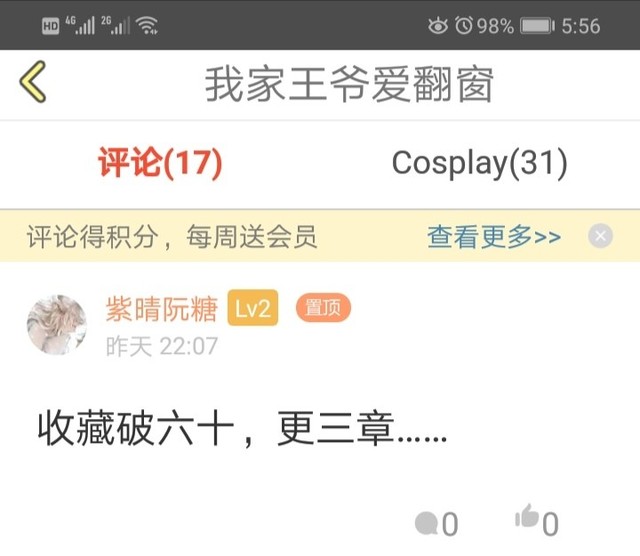Switch to the Cosplay(31) tab
Image resolution: width=640 pixels, height=556 pixels.
coord(480,163)
